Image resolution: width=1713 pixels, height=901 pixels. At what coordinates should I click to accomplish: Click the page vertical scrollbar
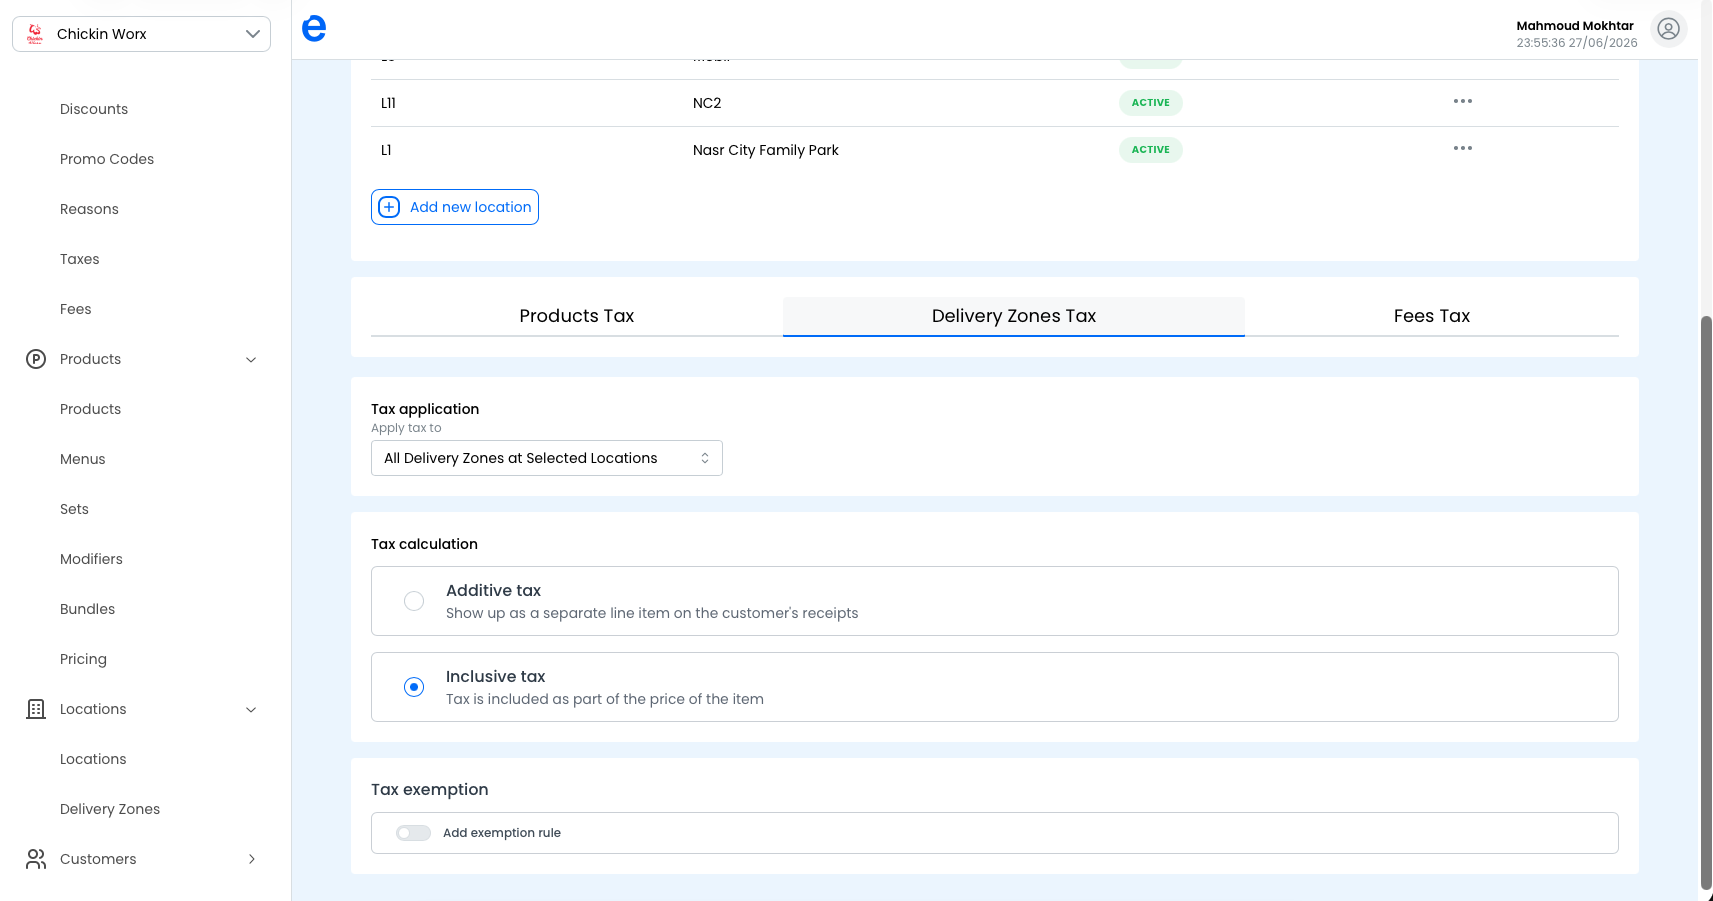pyautogui.click(x=1706, y=600)
